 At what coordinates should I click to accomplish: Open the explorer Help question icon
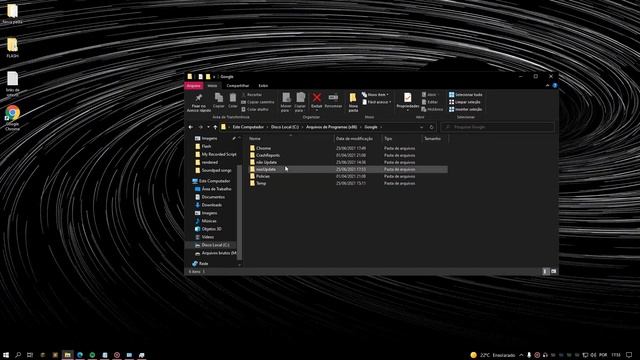click(555, 86)
